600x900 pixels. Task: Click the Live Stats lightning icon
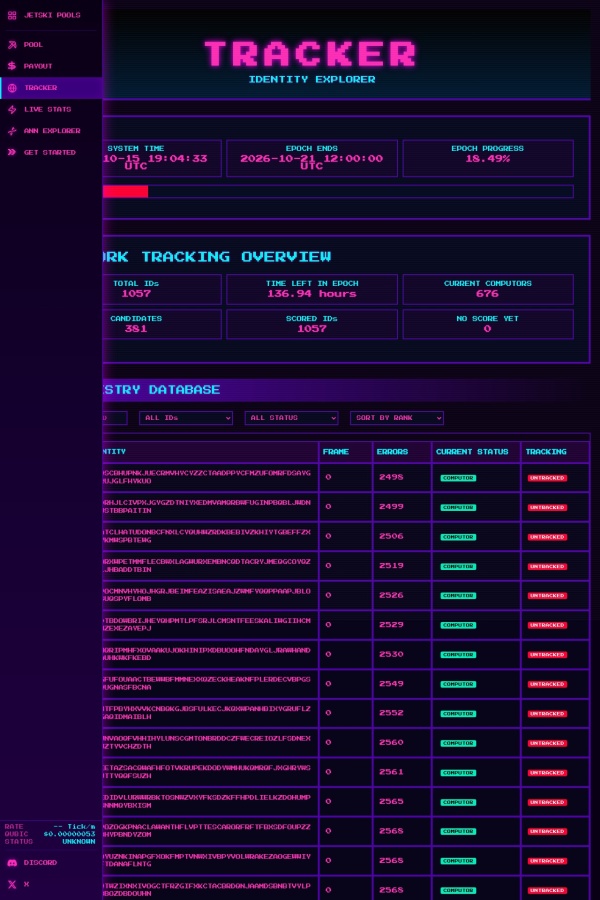click(x=12, y=109)
